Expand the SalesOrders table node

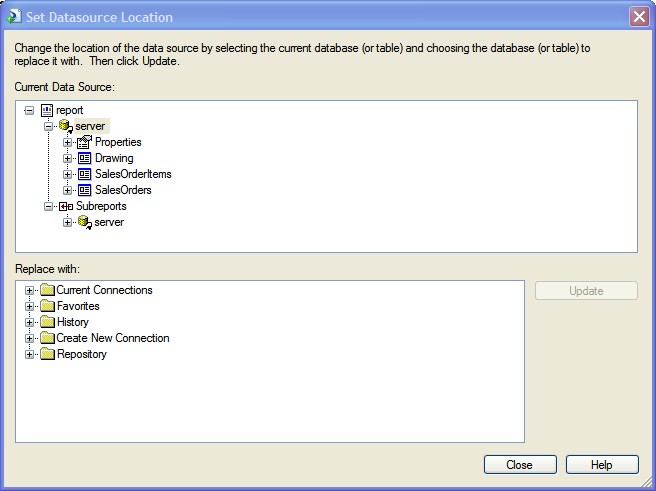(68, 190)
